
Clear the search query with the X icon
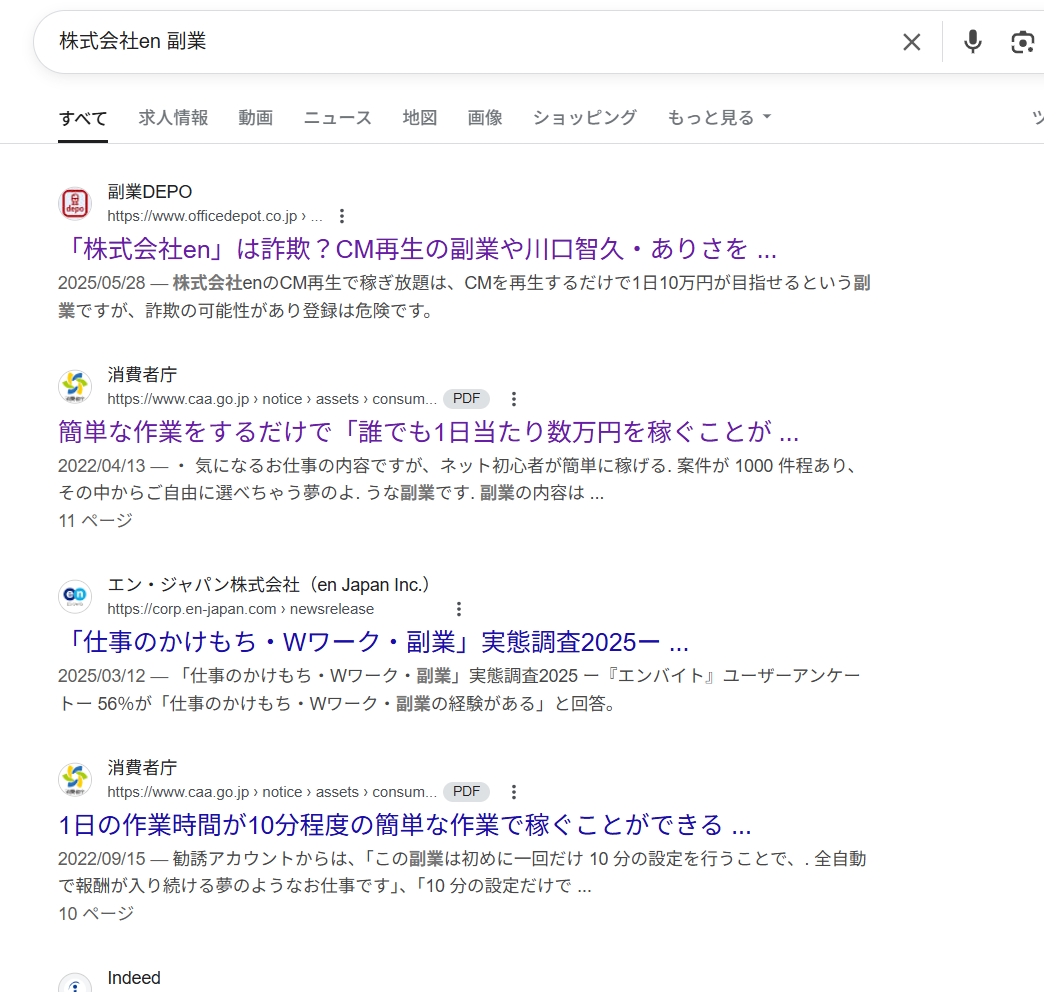pos(911,42)
